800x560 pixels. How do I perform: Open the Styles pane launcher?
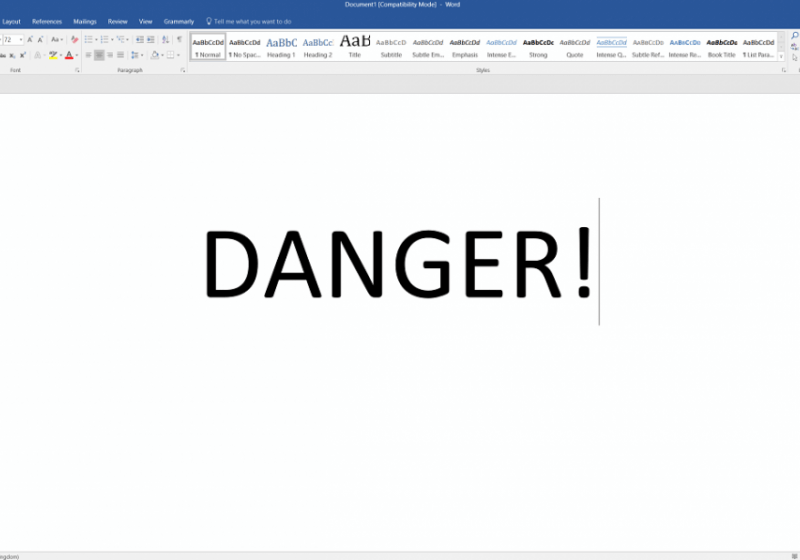(784, 70)
